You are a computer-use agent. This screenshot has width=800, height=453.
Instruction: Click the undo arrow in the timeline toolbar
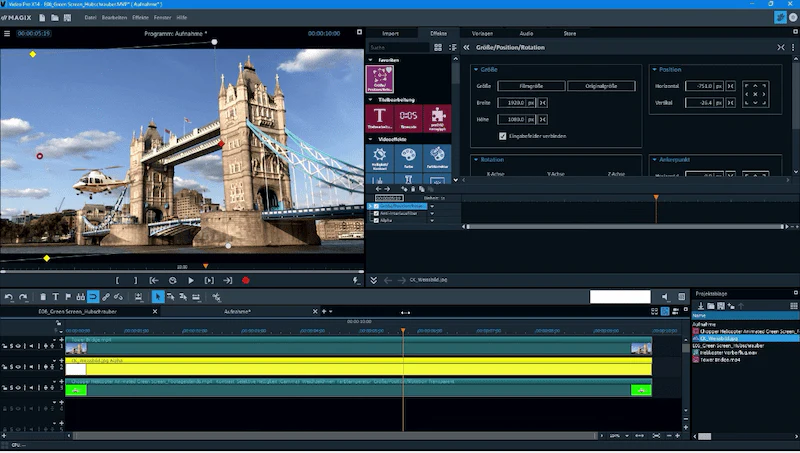[9, 297]
